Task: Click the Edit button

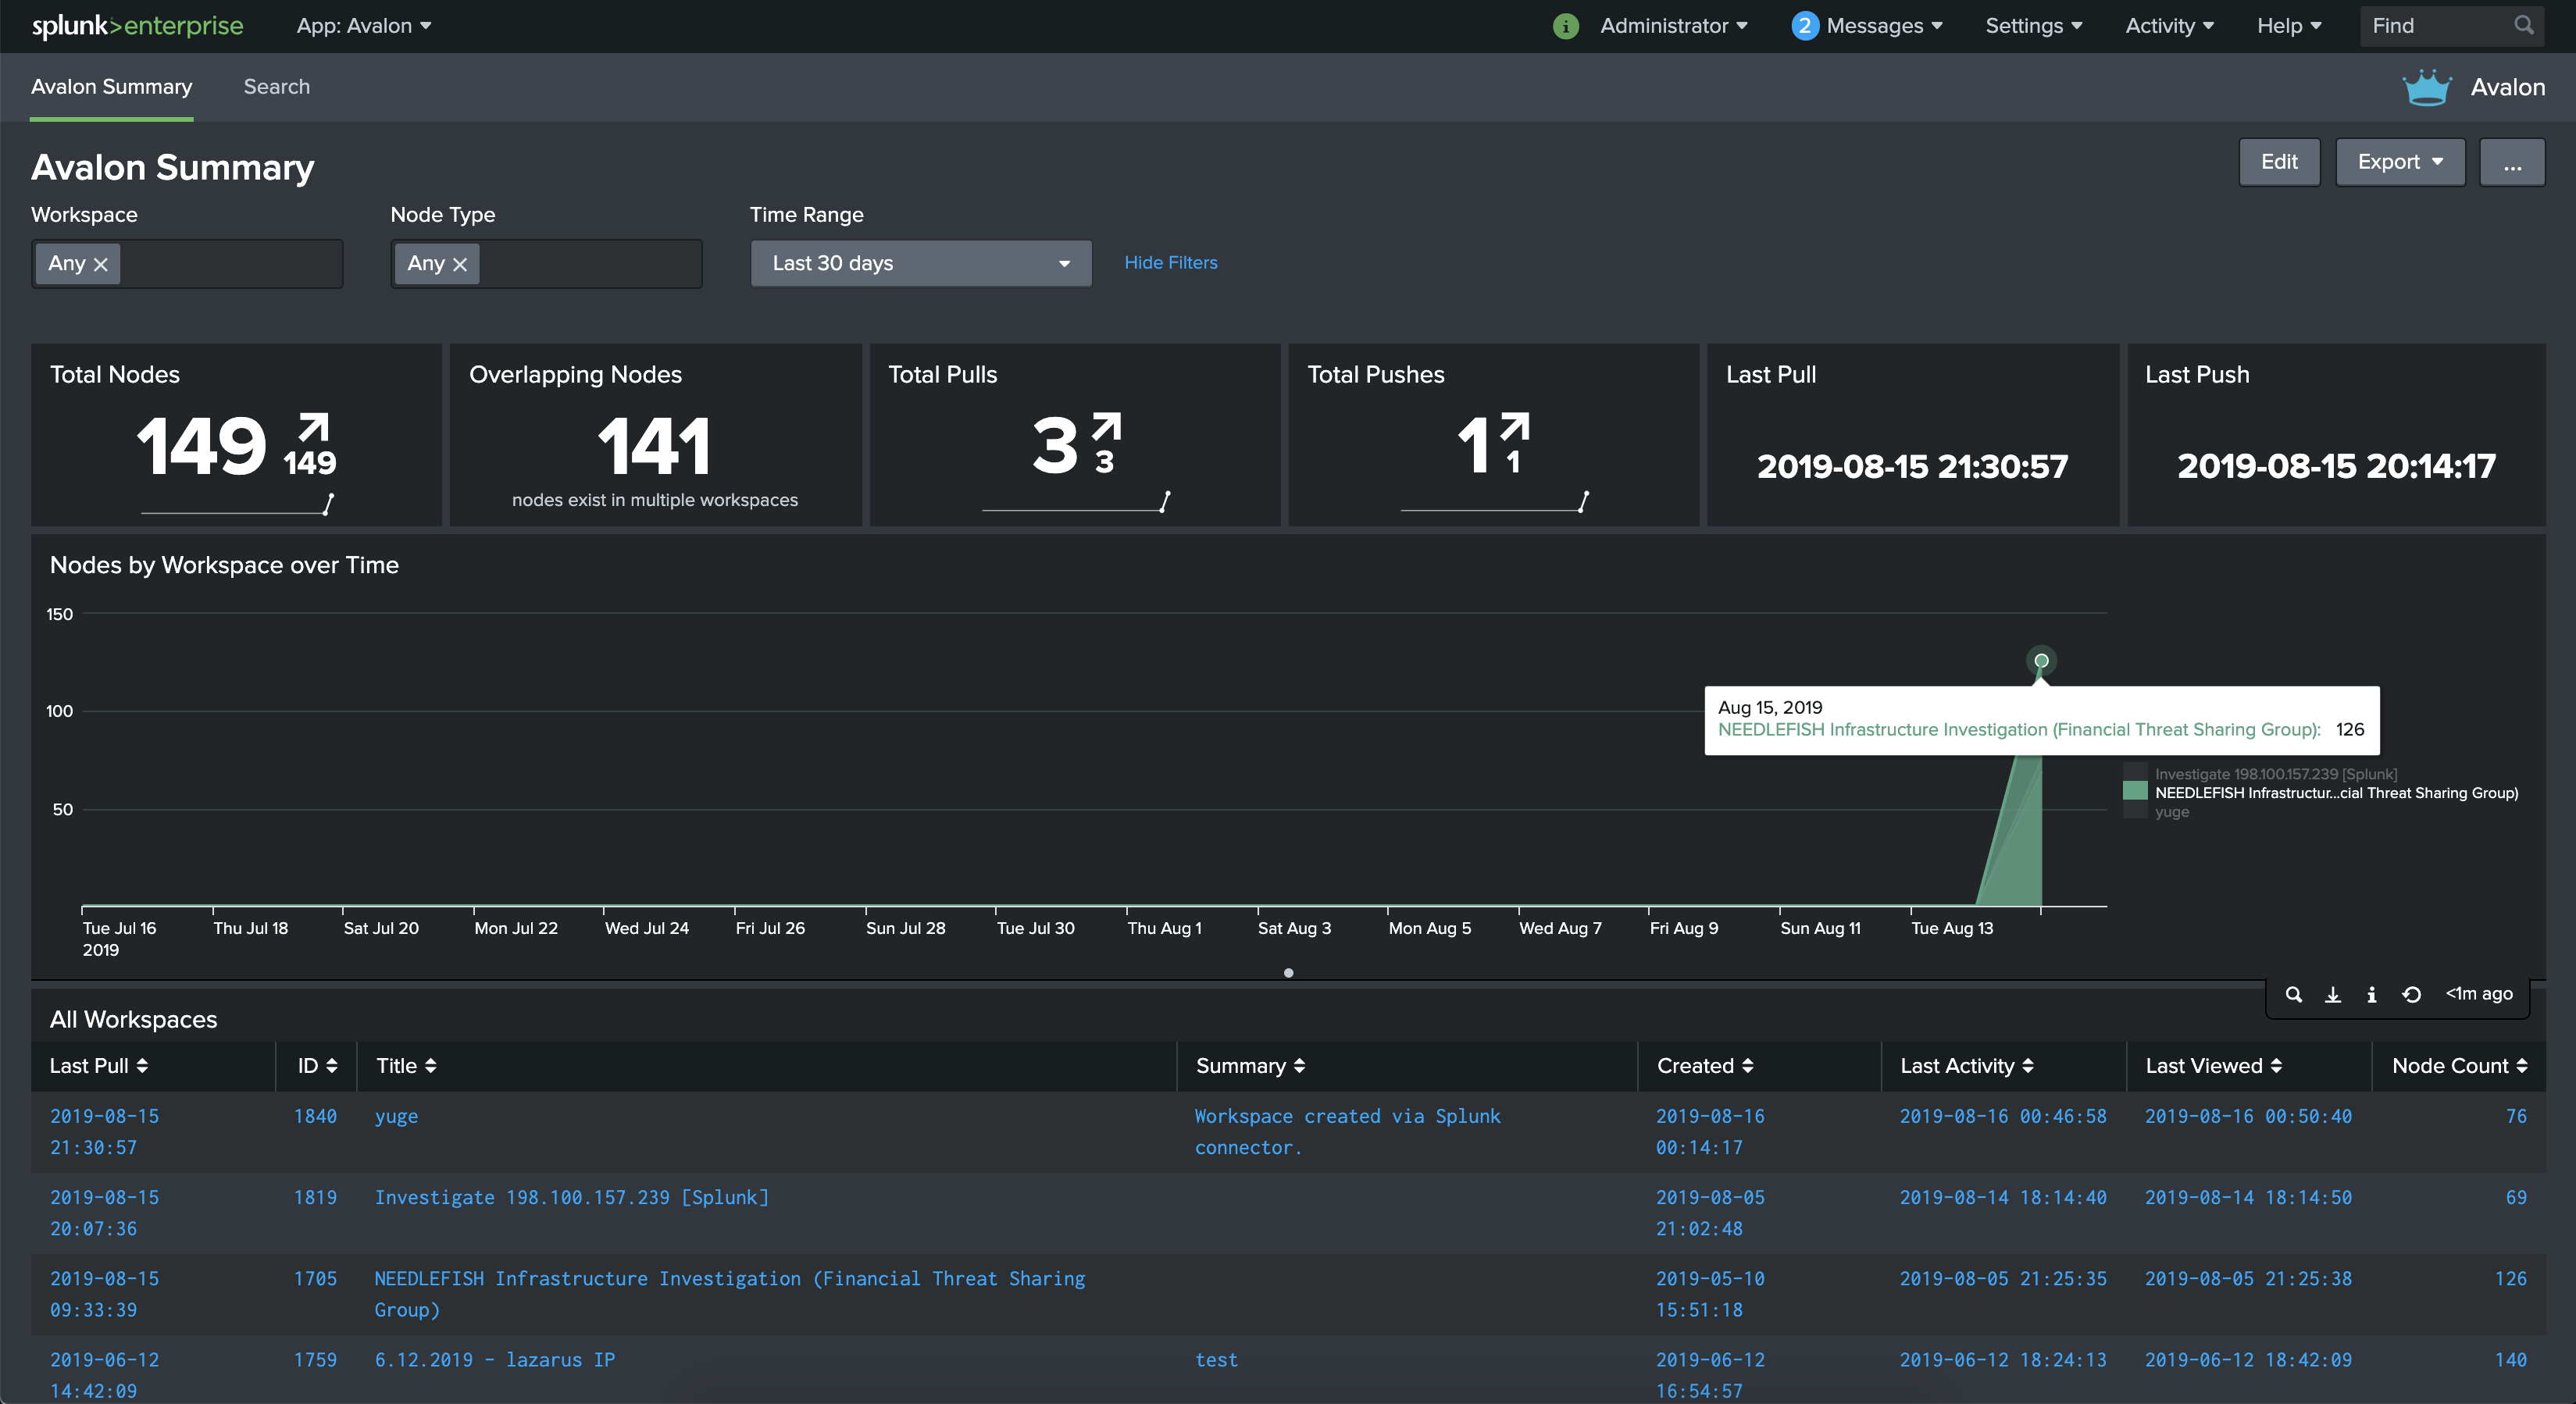Action: [2279, 162]
